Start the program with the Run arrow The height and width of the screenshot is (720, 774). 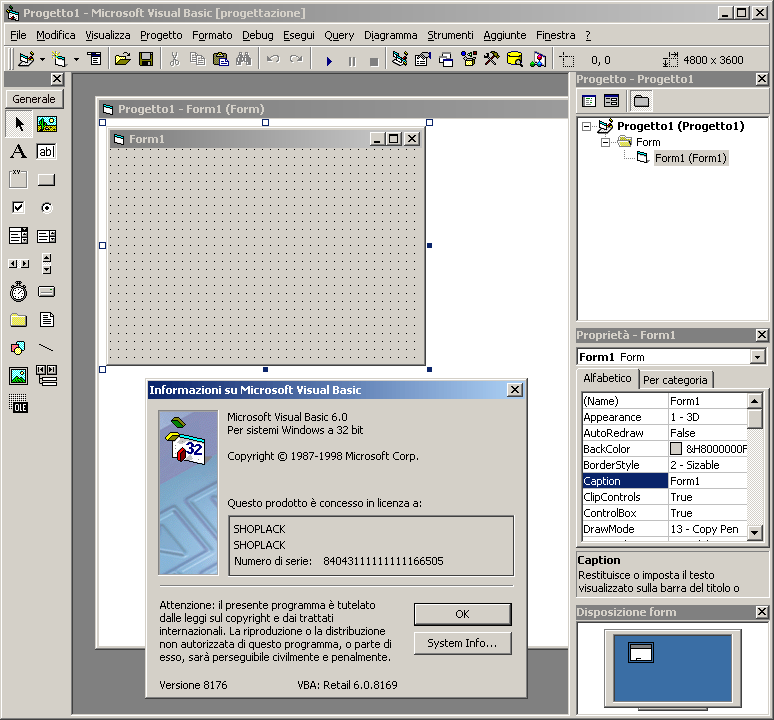click(x=329, y=61)
